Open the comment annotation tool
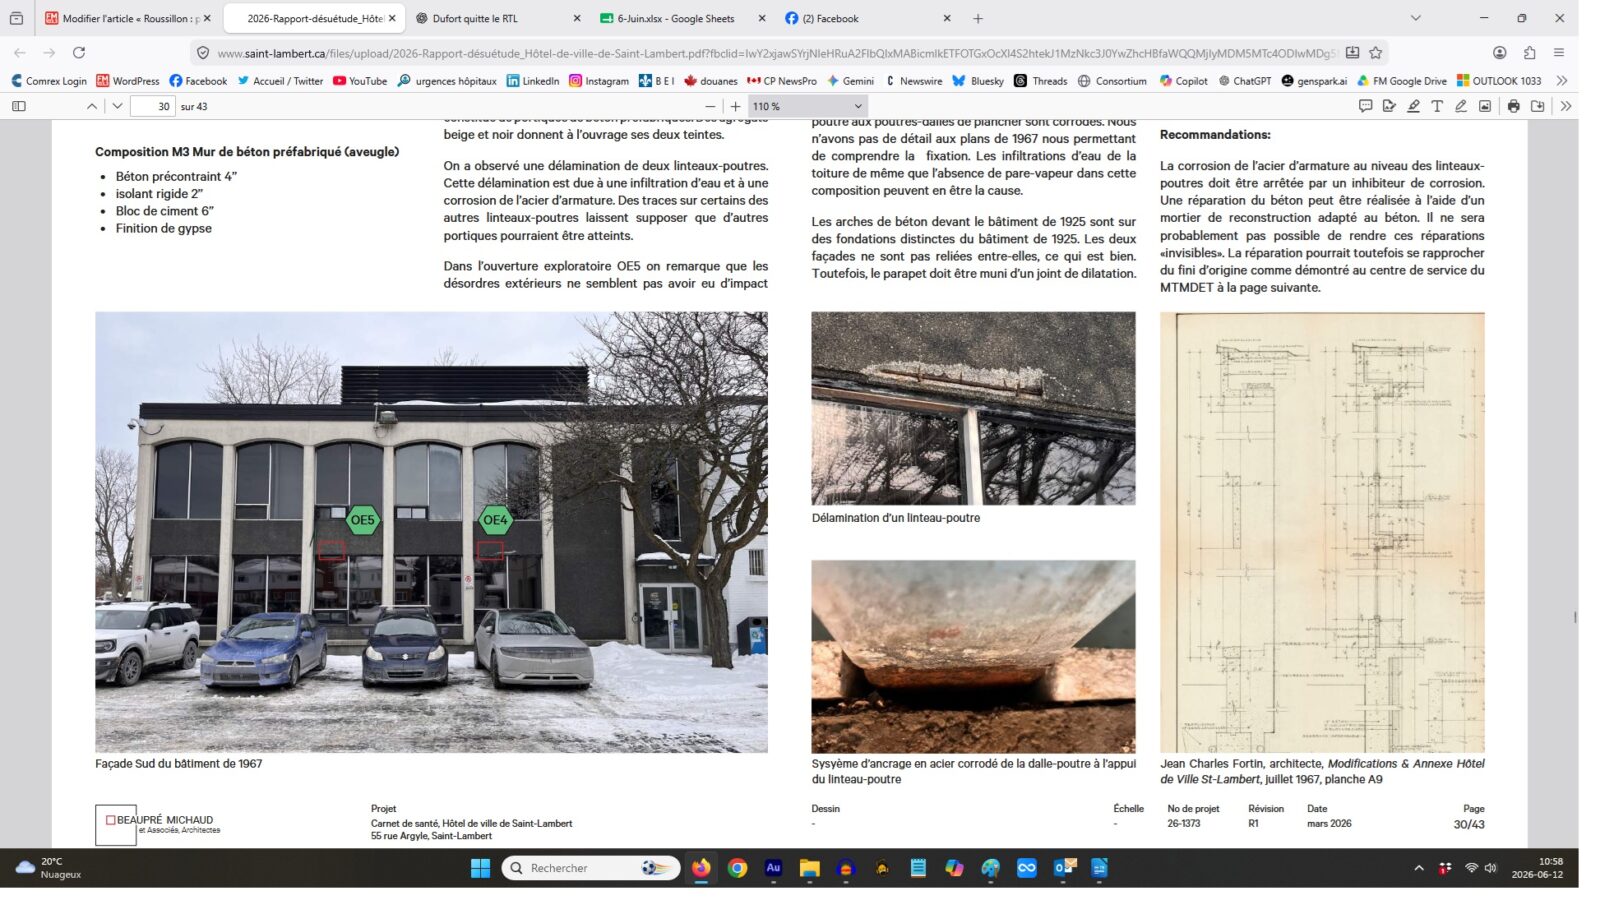The image size is (1600, 900). (x=1365, y=106)
